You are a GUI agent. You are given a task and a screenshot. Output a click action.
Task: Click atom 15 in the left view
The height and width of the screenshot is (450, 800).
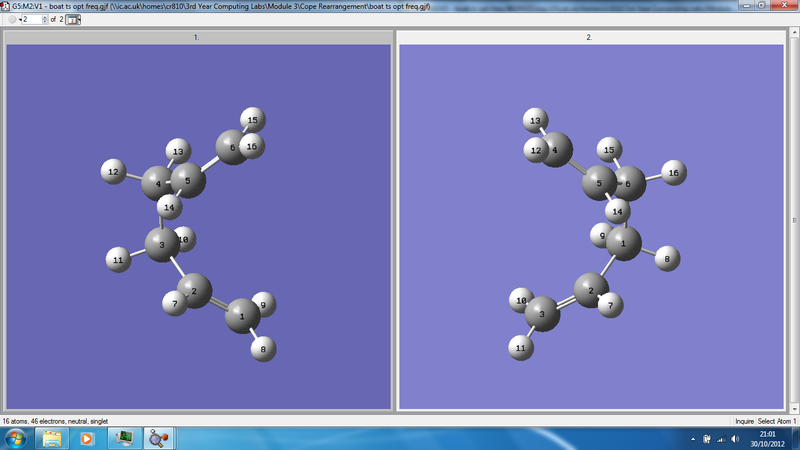pos(253,120)
